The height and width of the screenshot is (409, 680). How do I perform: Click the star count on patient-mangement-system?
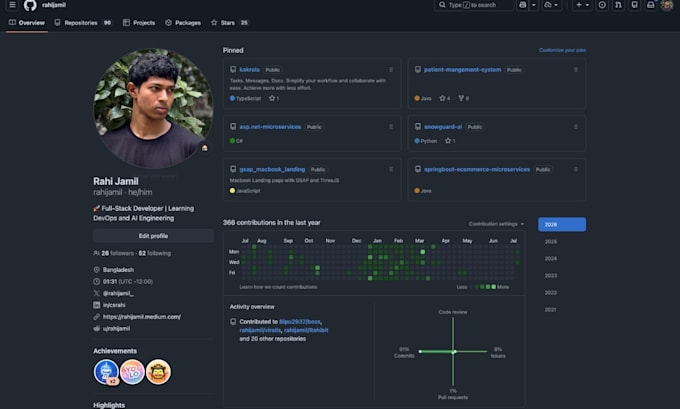pyautogui.click(x=445, y=98)
